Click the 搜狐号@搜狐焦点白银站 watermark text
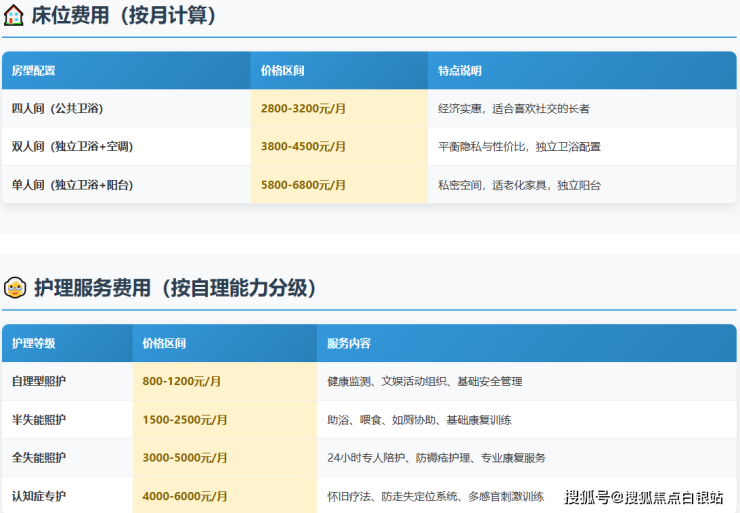Viewport: 740px width, 513px height. pos(643,497)
